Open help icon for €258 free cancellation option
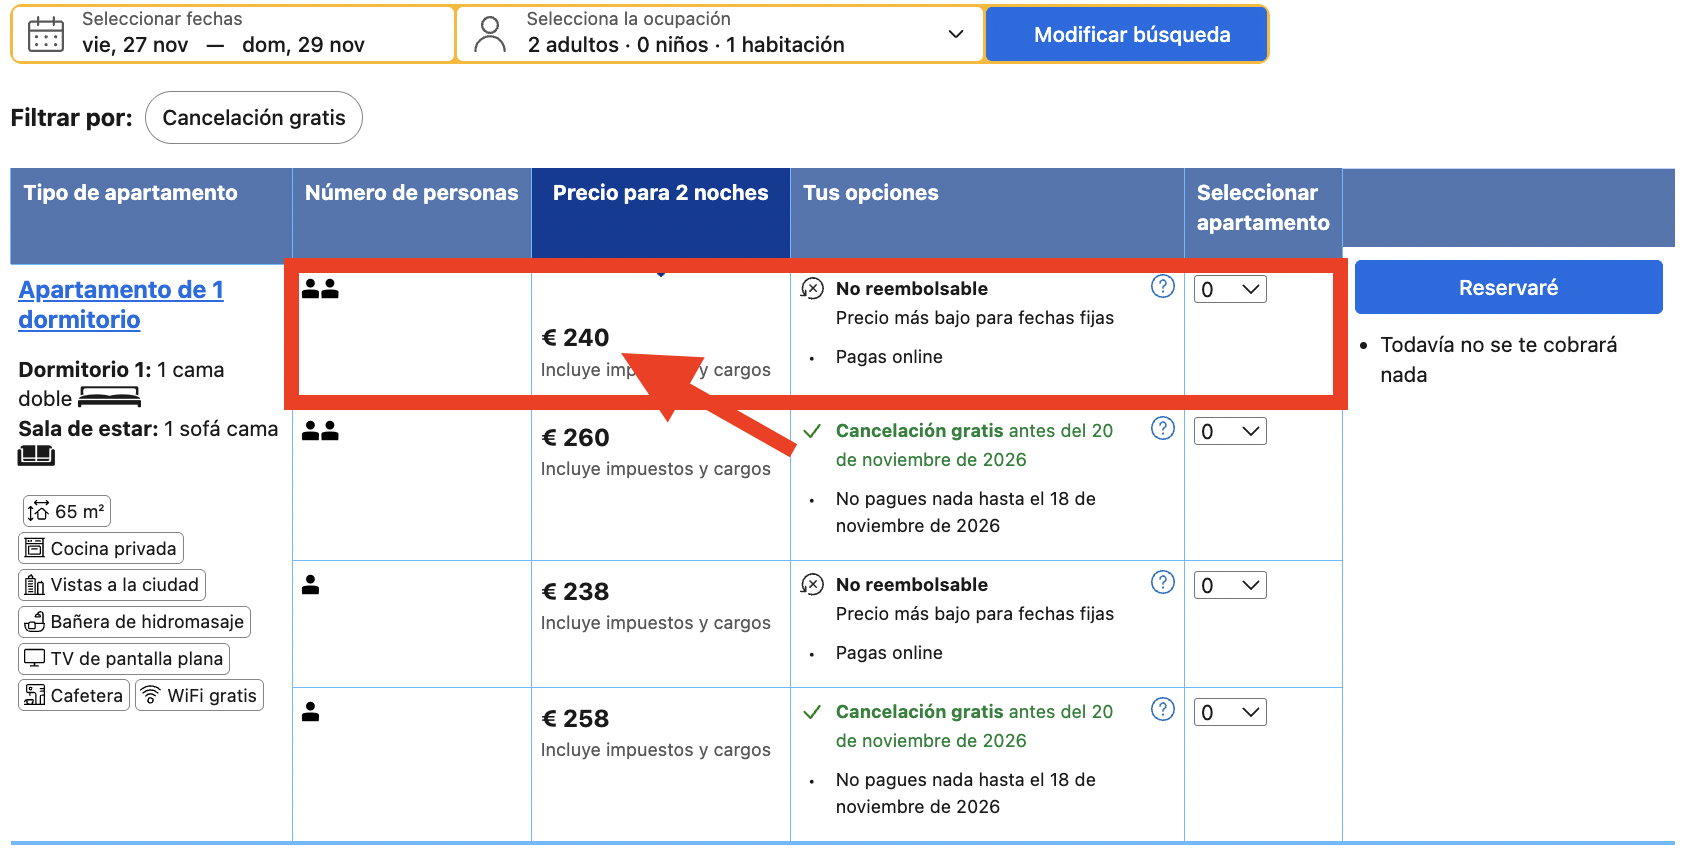The height and width of the screenshot is (848, 1690). (x=1163, y=709)
